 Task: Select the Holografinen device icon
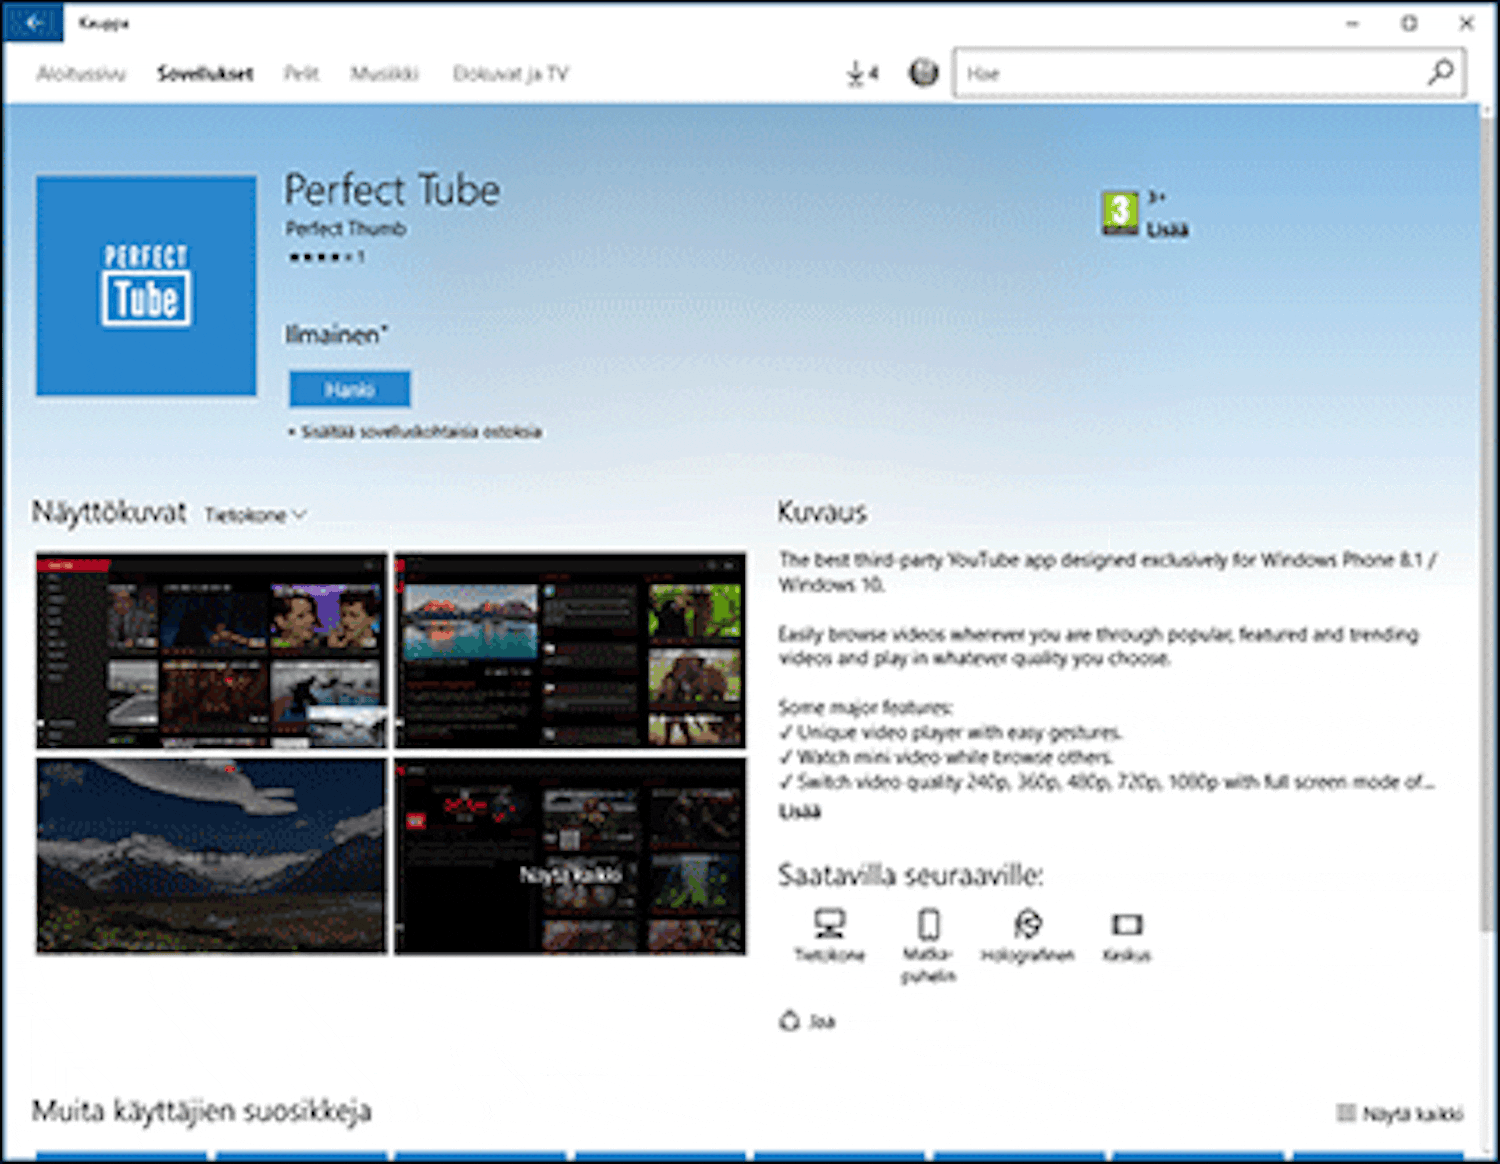pyautogui.click(x=1027, y=923)
